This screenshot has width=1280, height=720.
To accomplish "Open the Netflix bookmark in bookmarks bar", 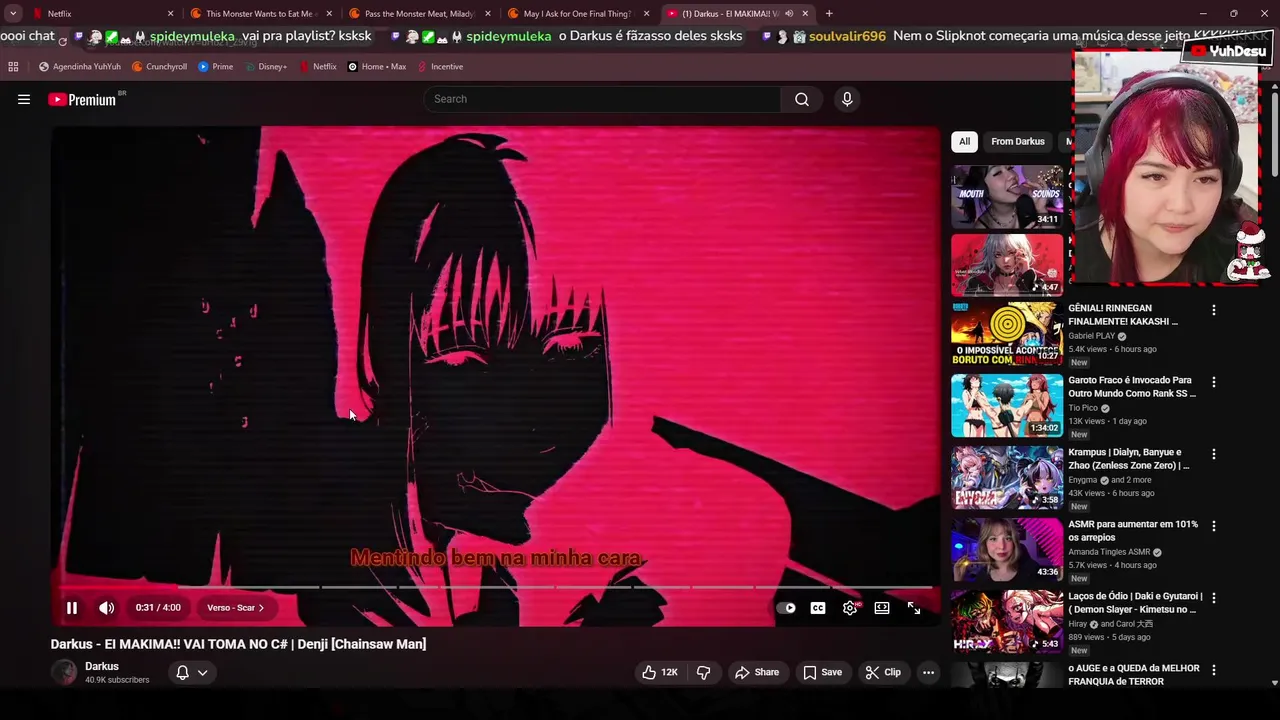I will click(318, 67).
